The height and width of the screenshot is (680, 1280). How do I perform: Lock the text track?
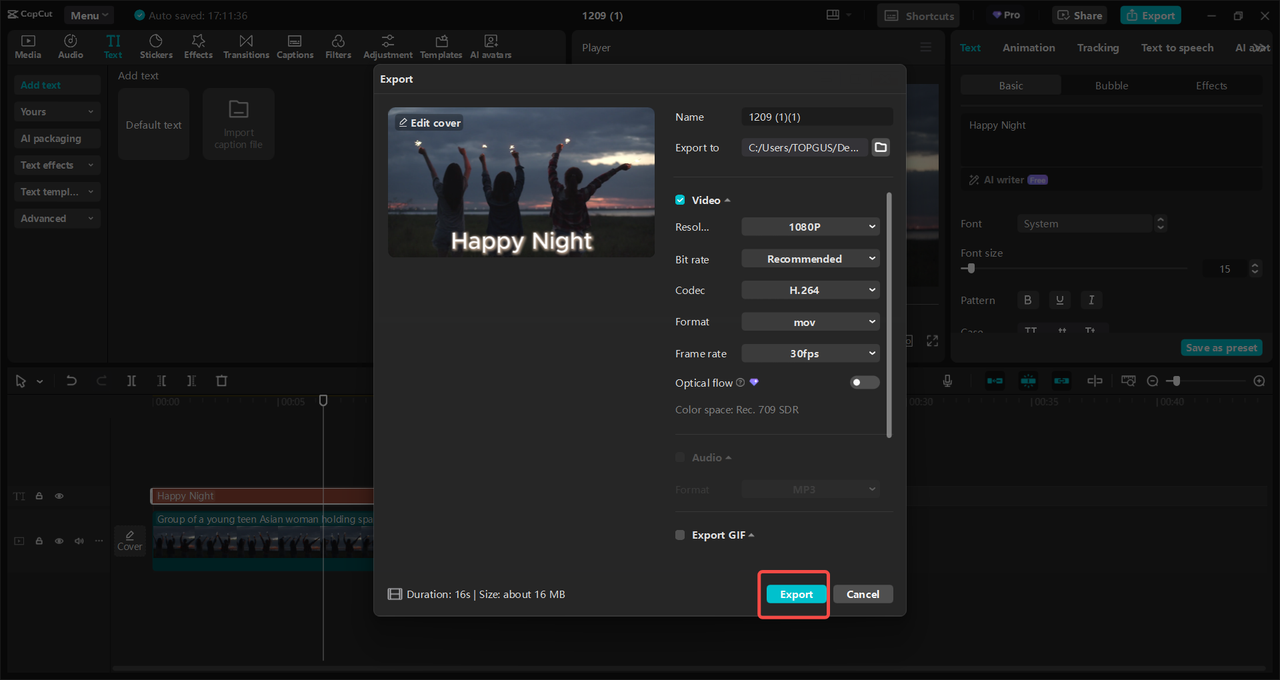click(x=39, y=496)
